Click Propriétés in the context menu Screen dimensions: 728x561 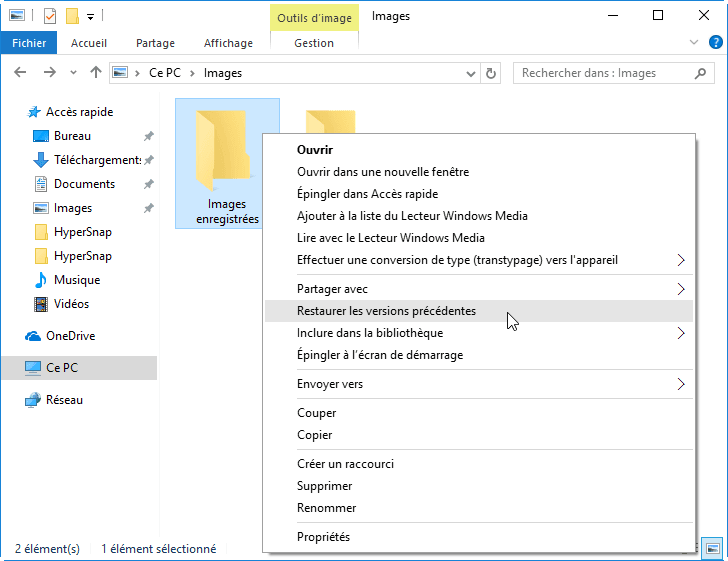pos(323,537)
